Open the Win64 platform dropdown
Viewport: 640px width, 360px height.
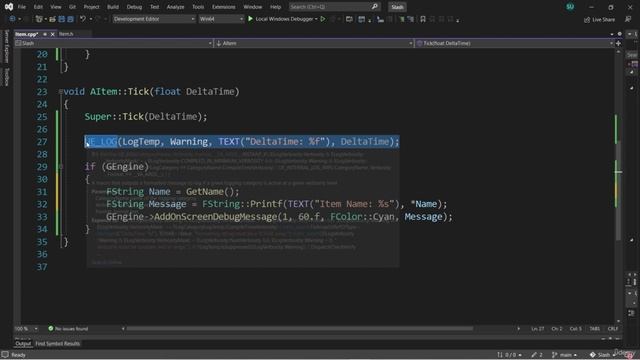coord(221,19)
